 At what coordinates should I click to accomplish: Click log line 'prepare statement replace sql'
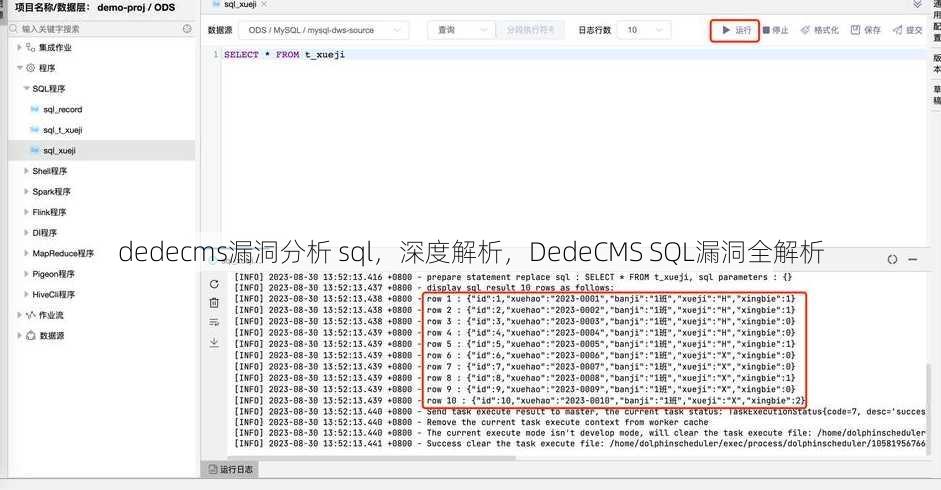click(513, 277)
